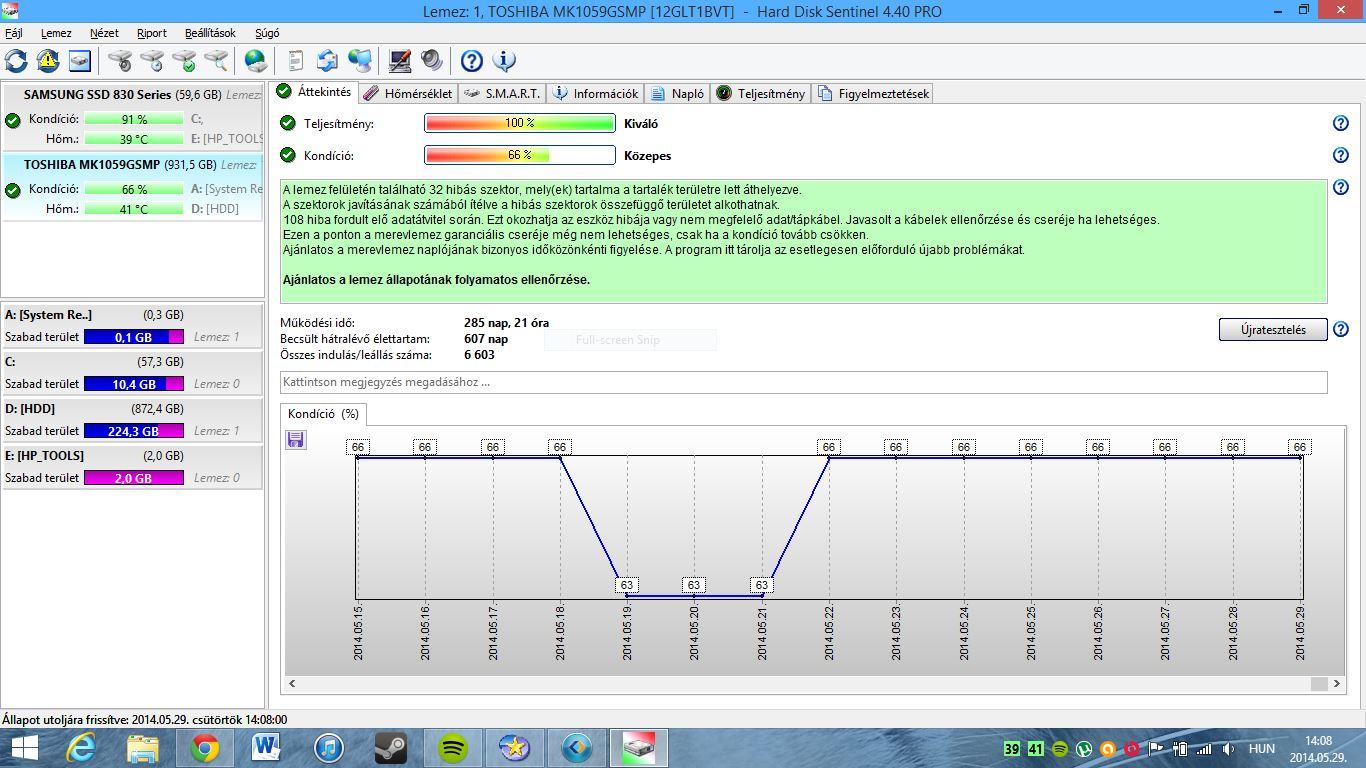Click the green check icon beside Teljesítmény
Screen dimensions: 1366x768
pyautogui.click(x=288, y=123)
